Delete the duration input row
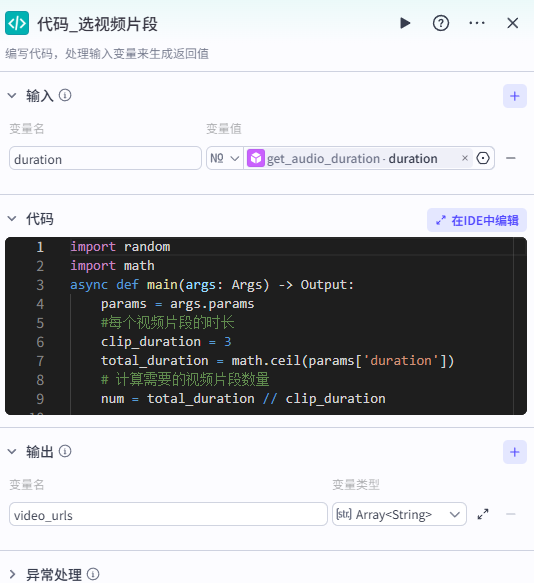The height and width of the screenshot is (583, 534). [x=511, y=158]
